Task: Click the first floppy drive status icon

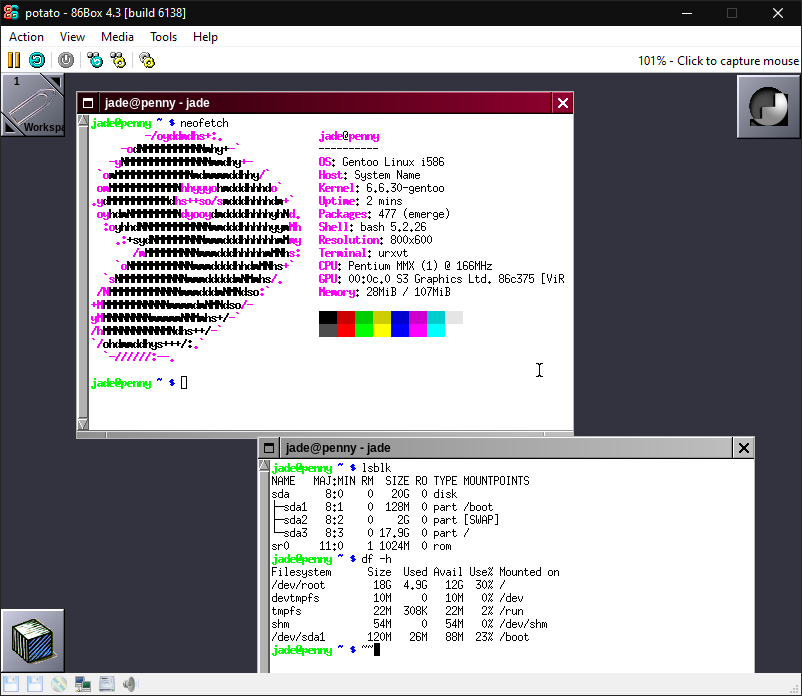Action: (12, 685)
